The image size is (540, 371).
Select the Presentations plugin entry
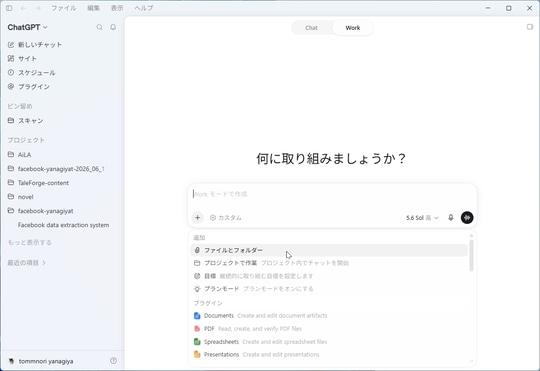tap(329, 354)
